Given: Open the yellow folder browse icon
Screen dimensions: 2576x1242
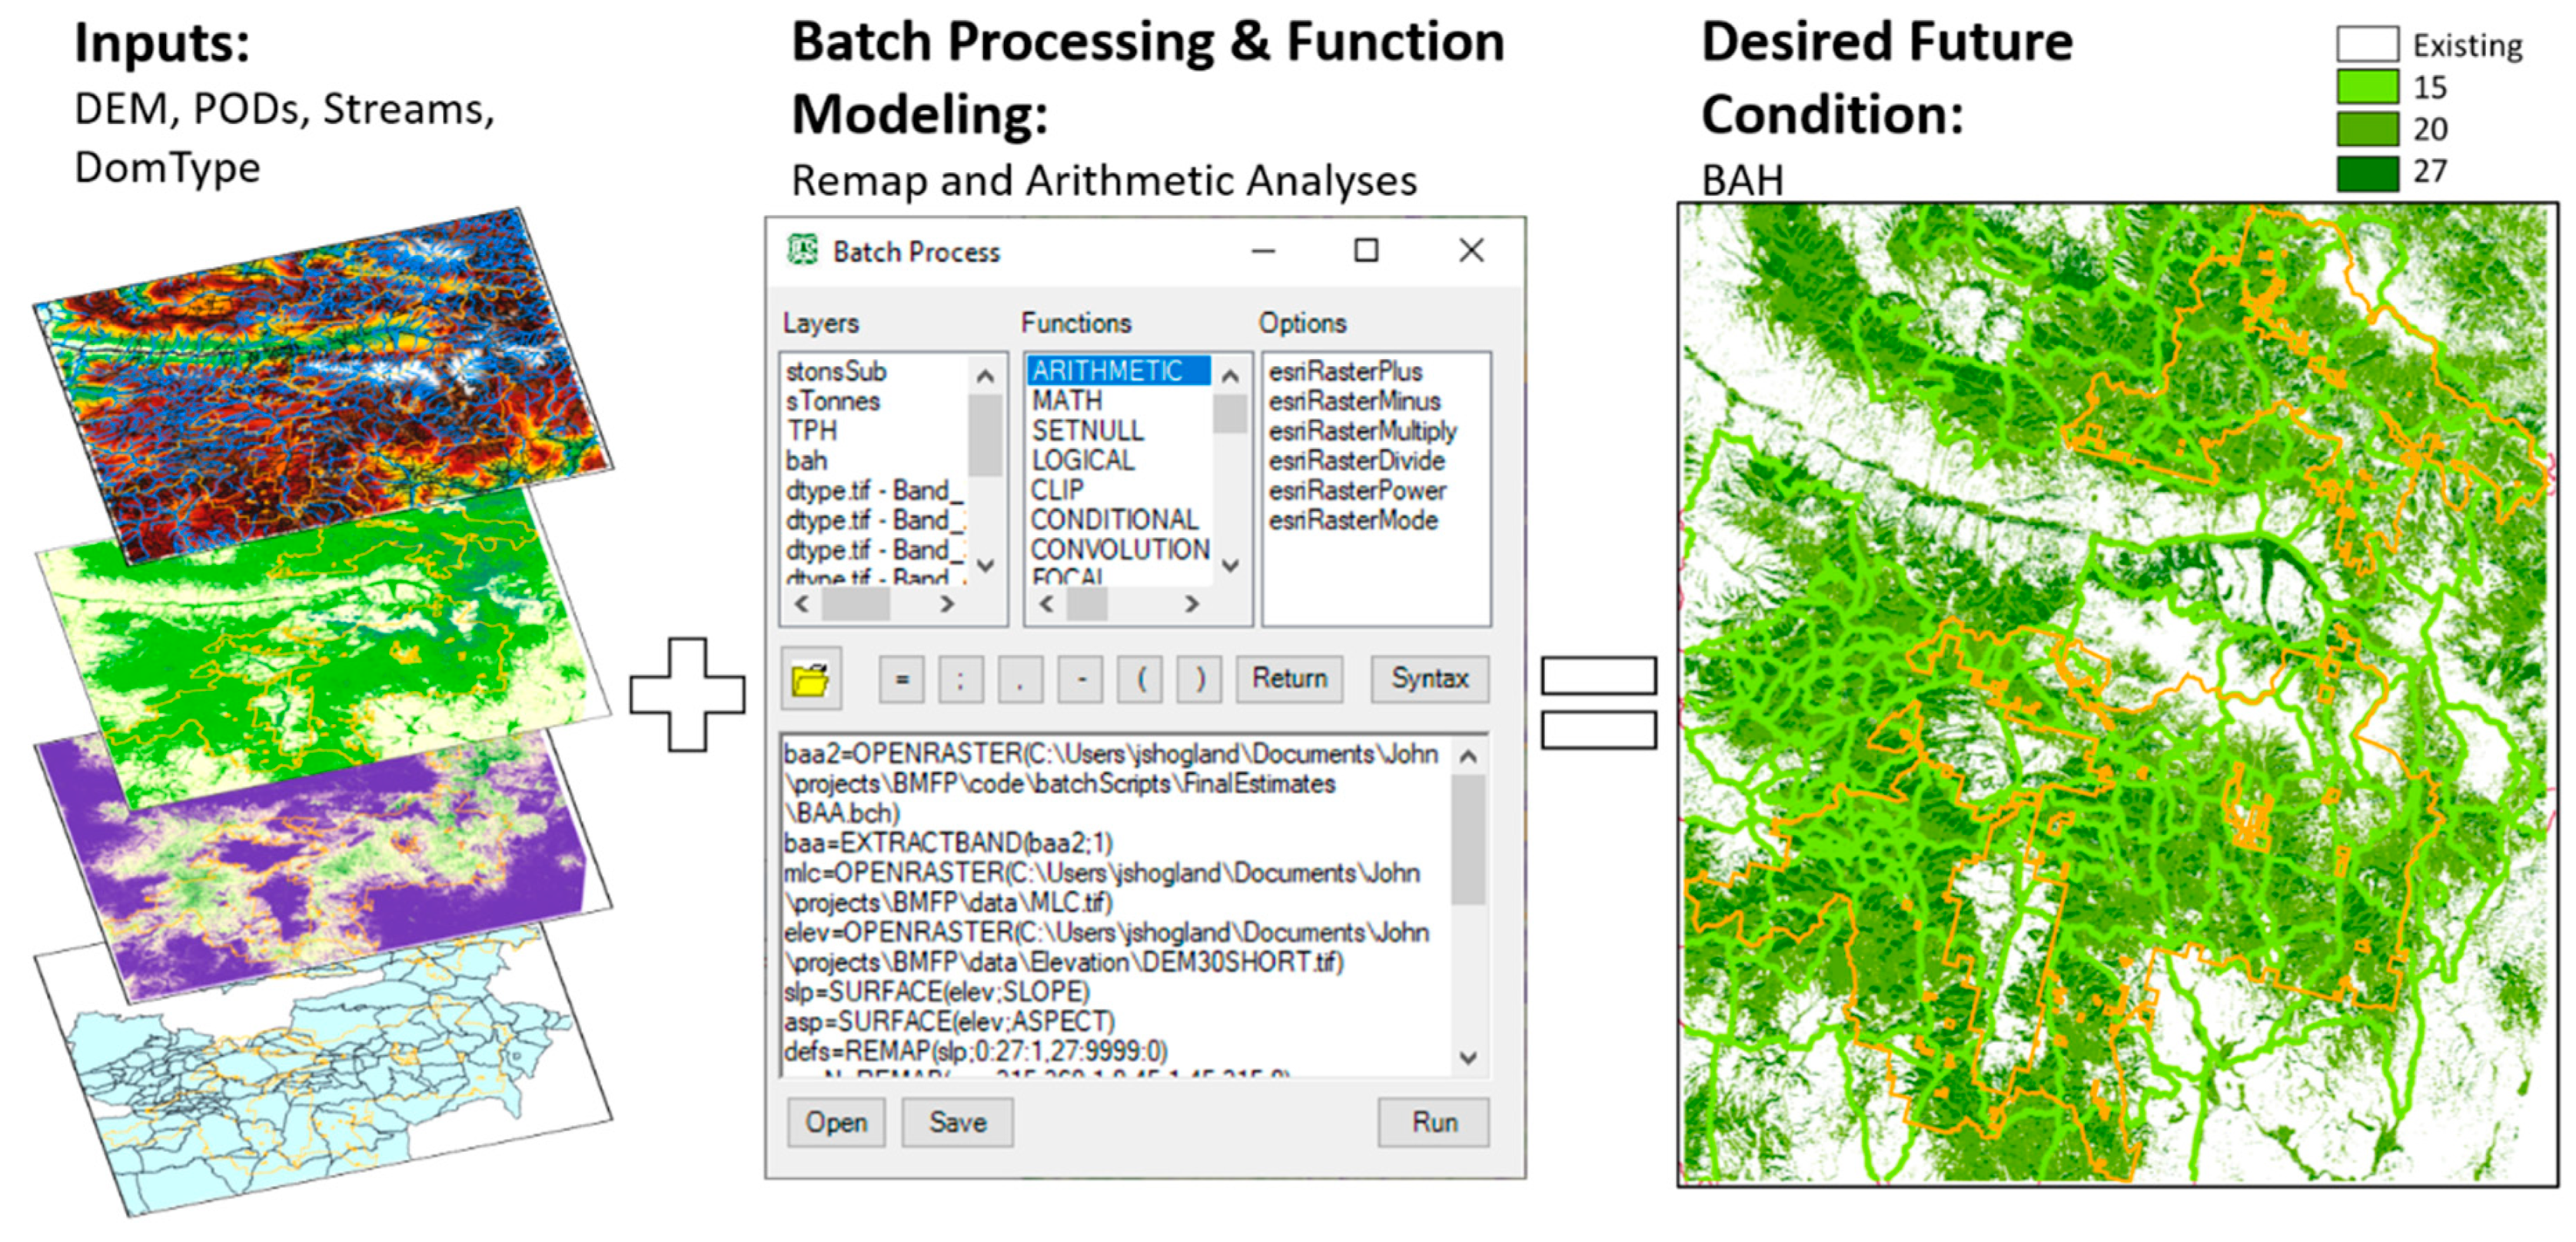Looking at the screenshot, I should [x=810, y=680].
